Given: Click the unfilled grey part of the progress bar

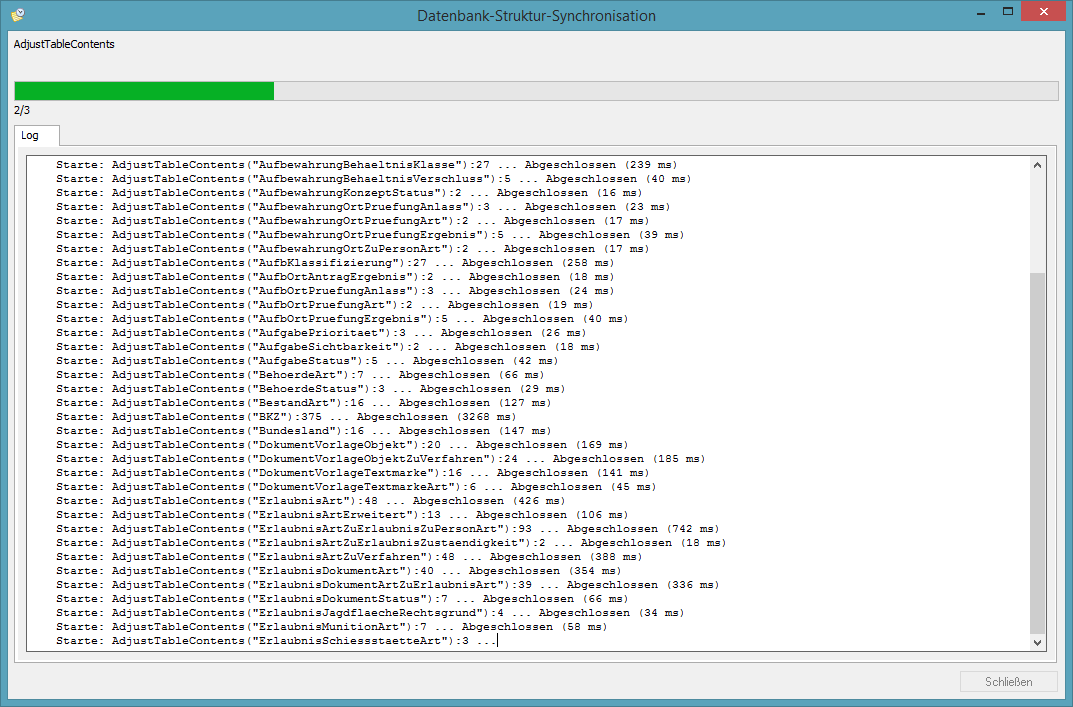Looking at the screenshot, I should pyautogui.click(x=665, y=91).
